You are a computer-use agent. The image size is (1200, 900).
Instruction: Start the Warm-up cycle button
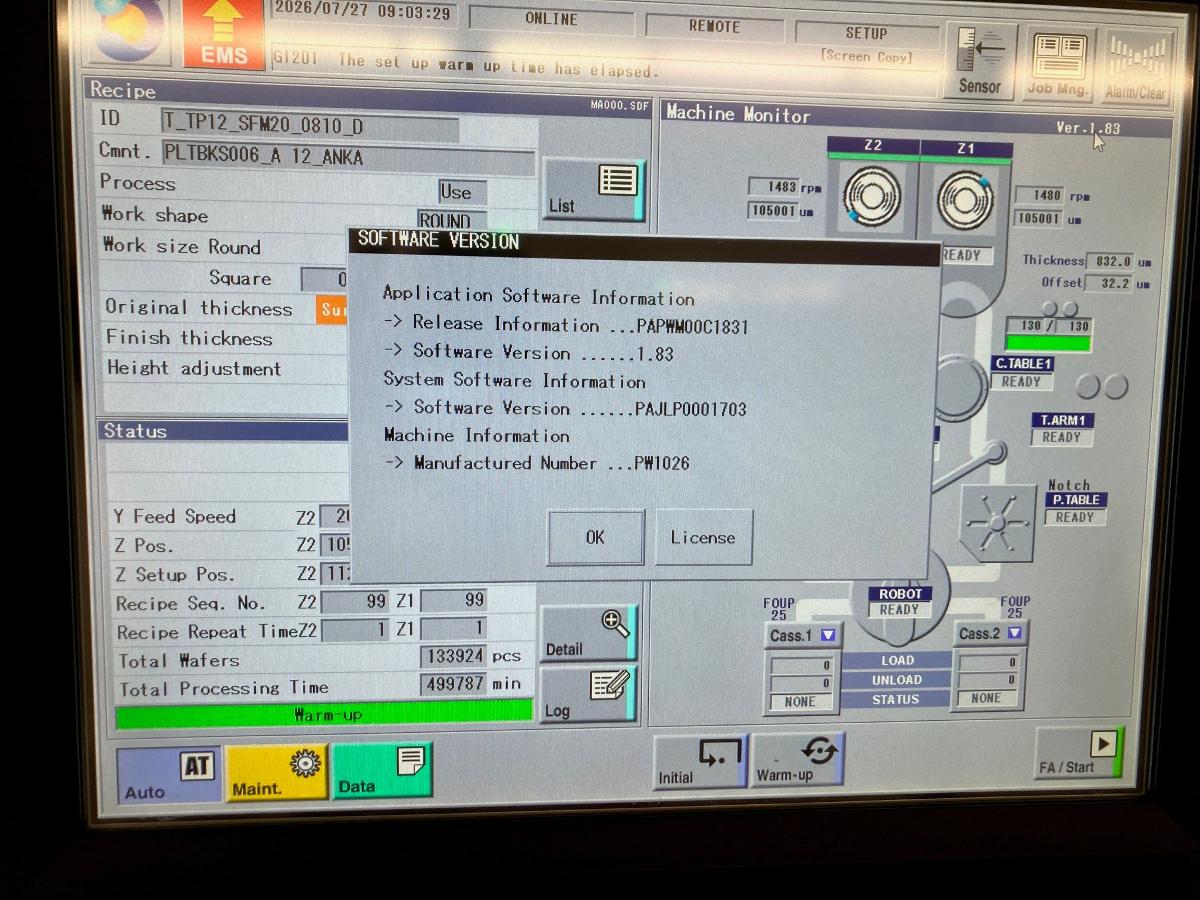coord(797,759)
